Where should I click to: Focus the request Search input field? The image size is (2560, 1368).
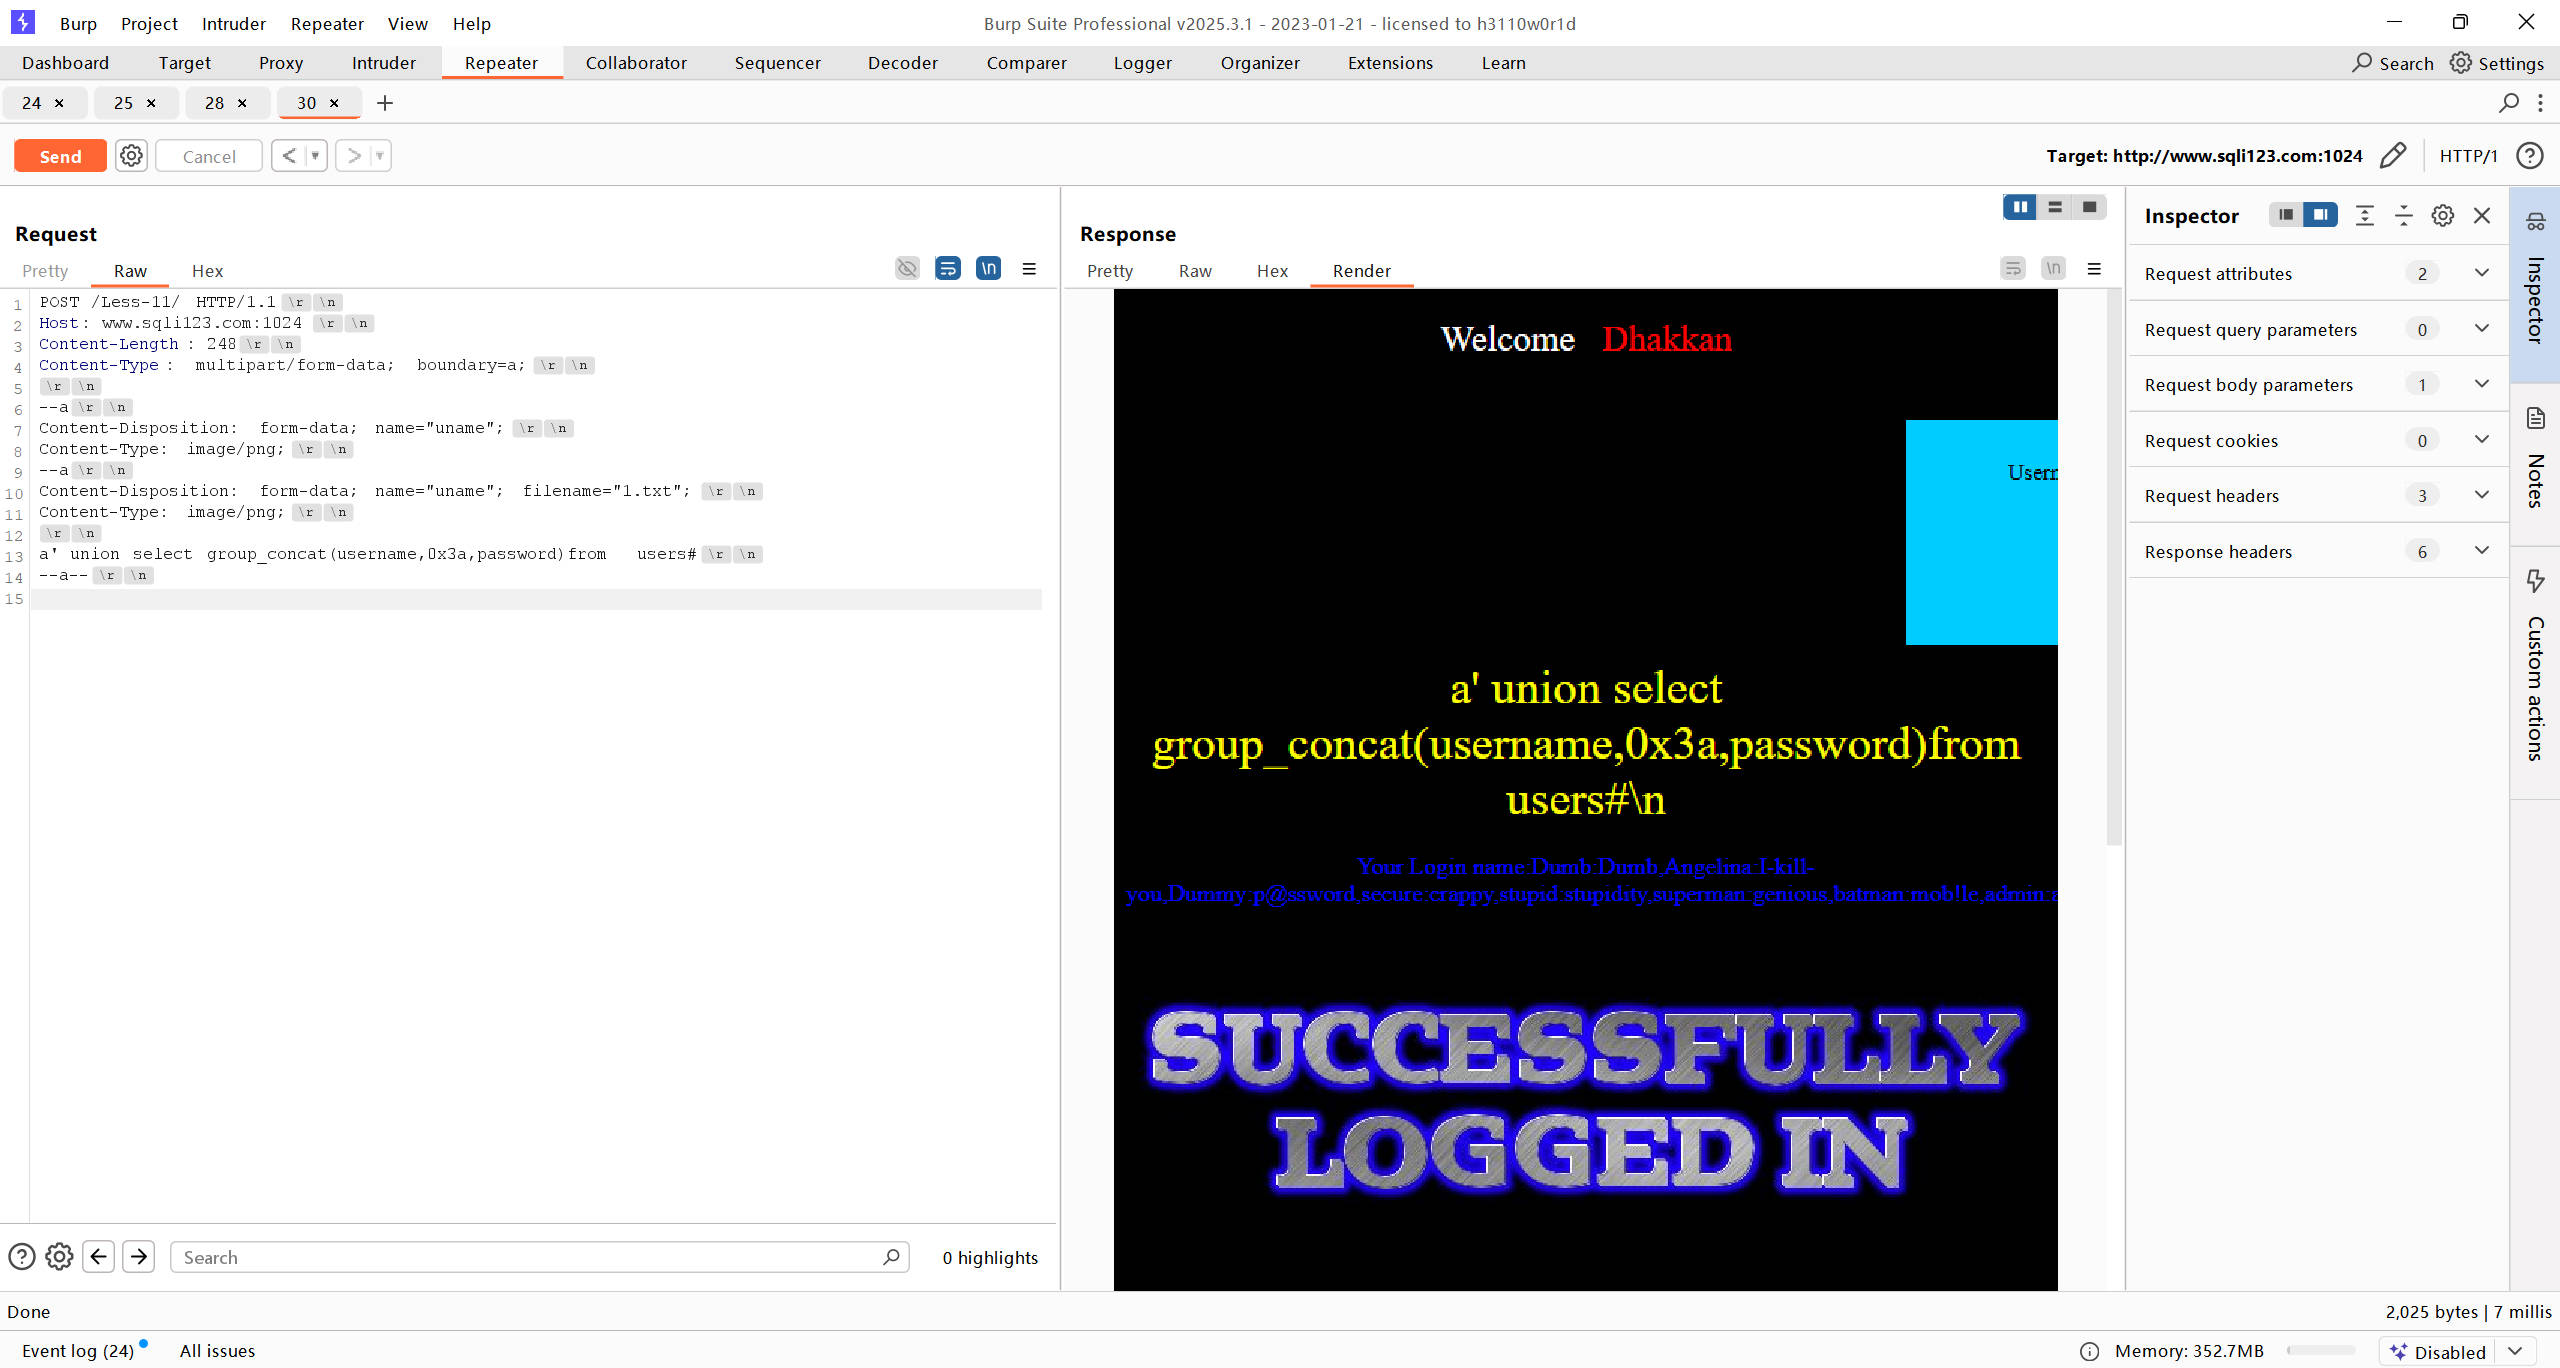tap(540, 1257)
